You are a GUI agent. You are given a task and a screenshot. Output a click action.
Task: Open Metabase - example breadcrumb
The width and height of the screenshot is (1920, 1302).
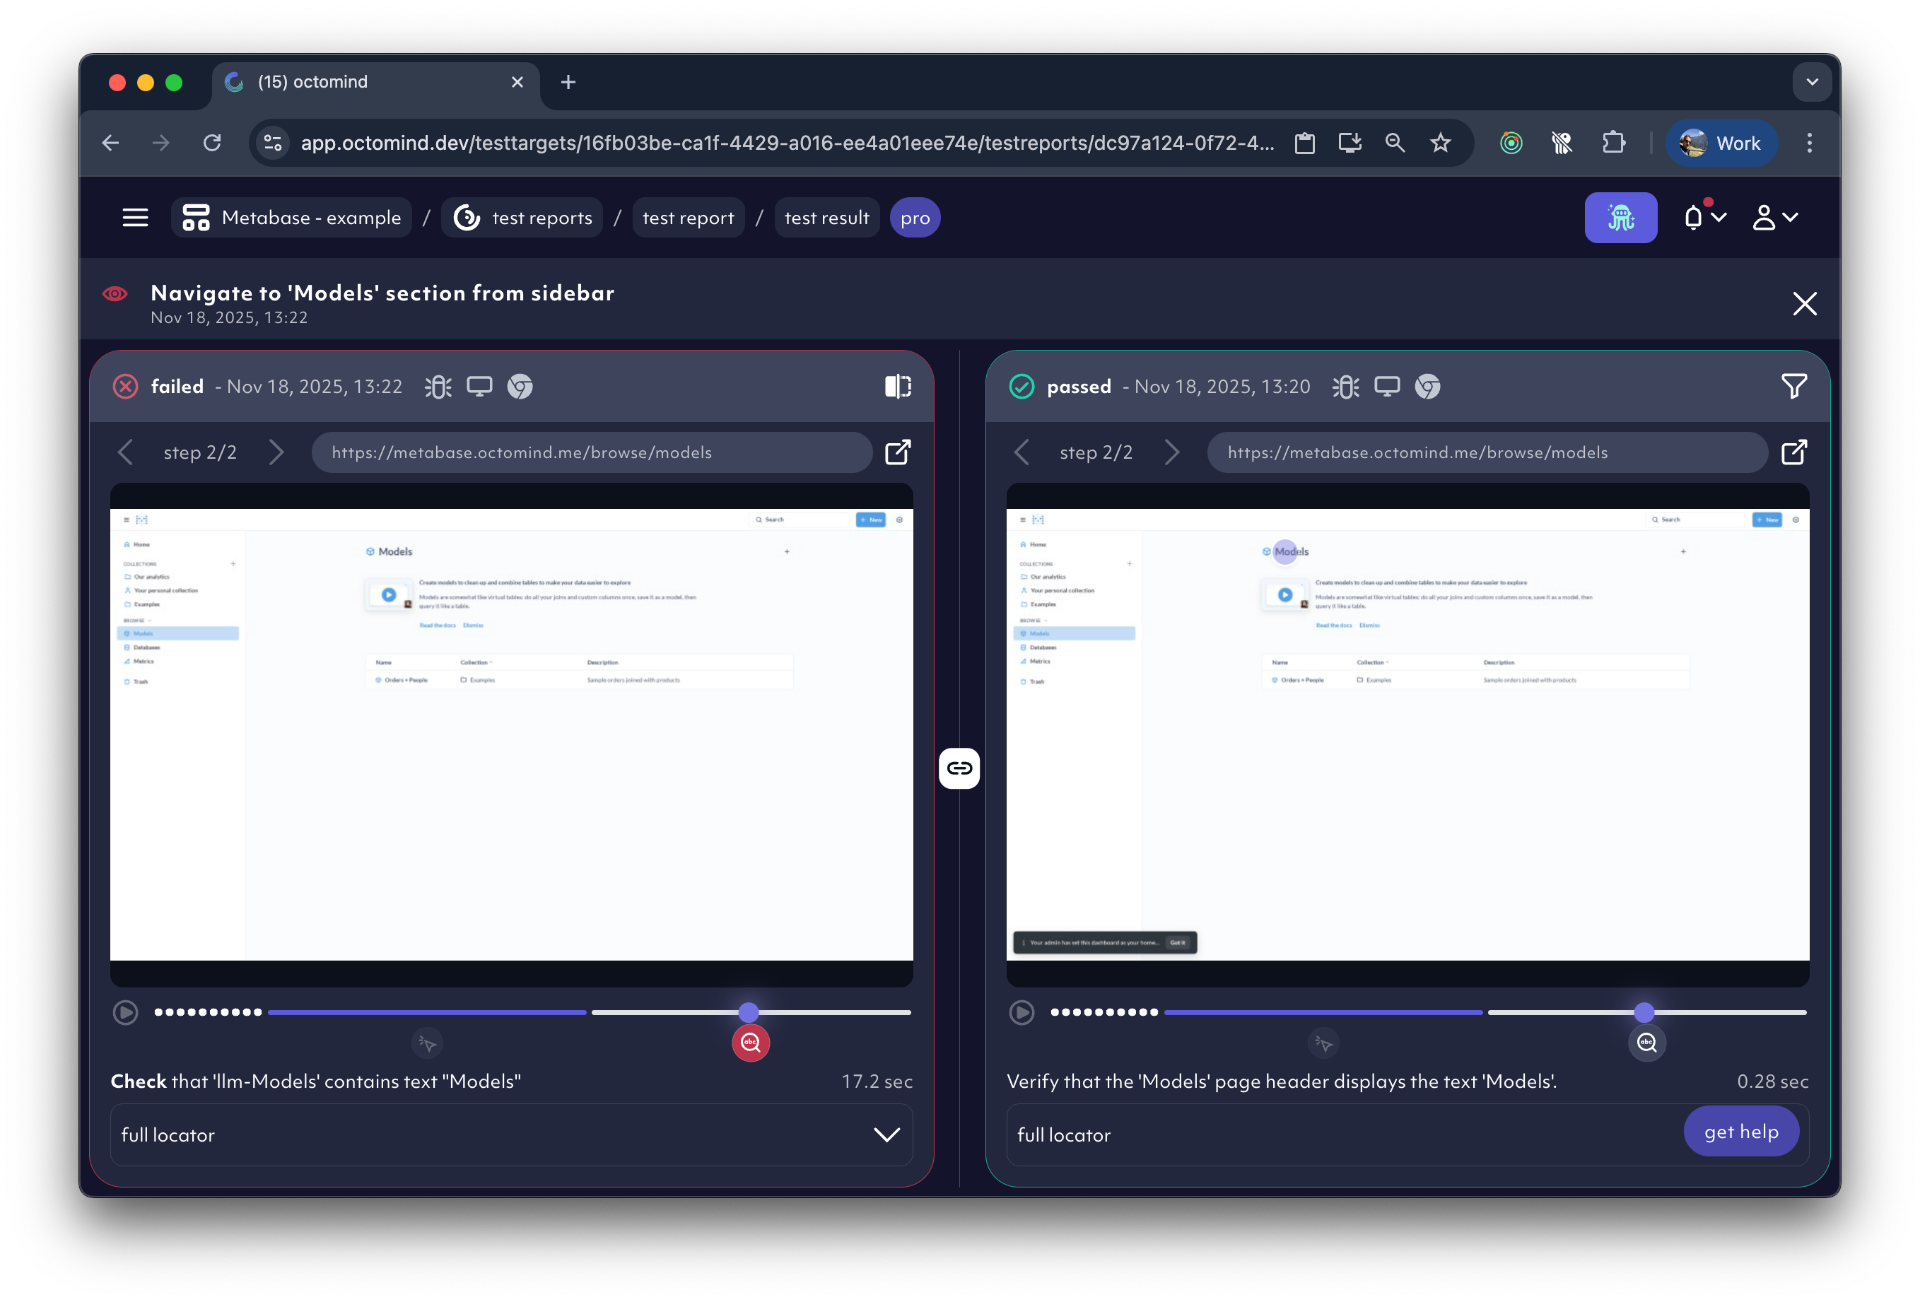point(292,217)
